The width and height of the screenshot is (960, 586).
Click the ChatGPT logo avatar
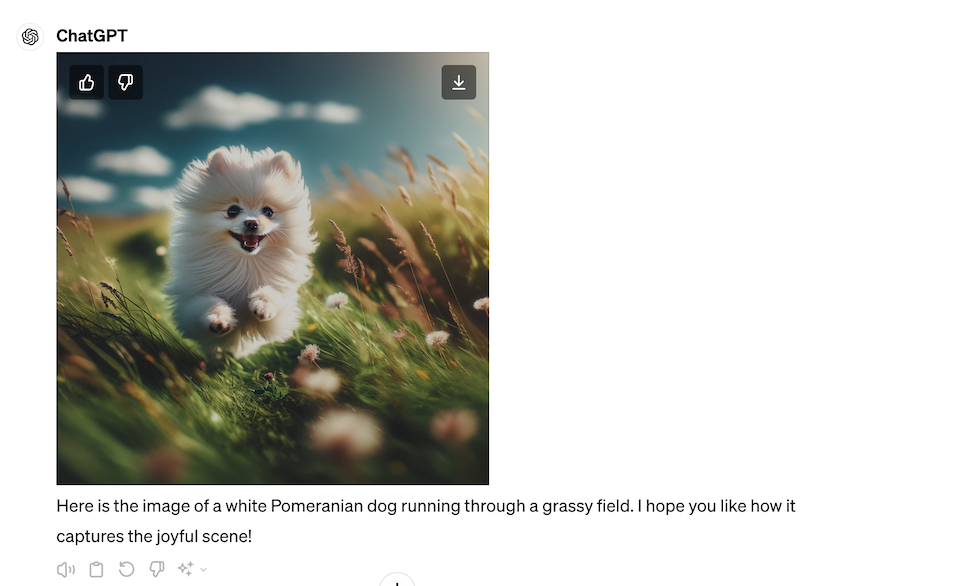[x=30, y=37]
